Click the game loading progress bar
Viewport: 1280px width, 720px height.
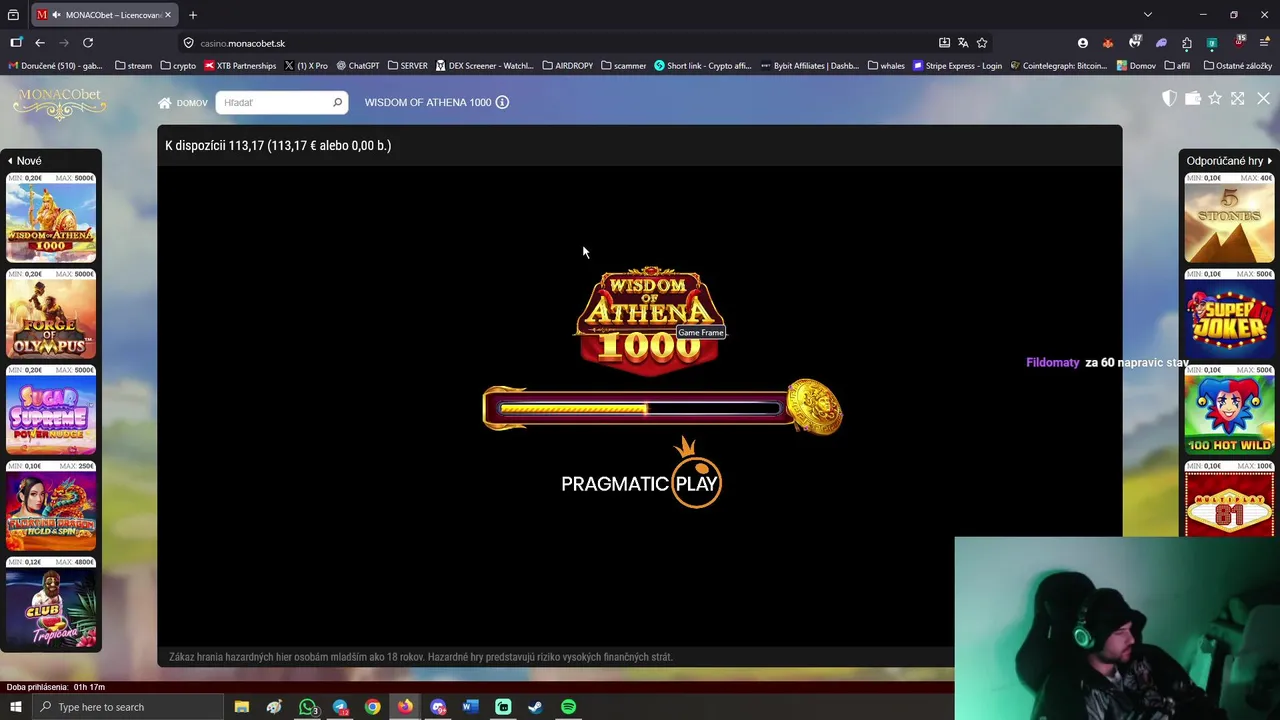coord(640,408)
